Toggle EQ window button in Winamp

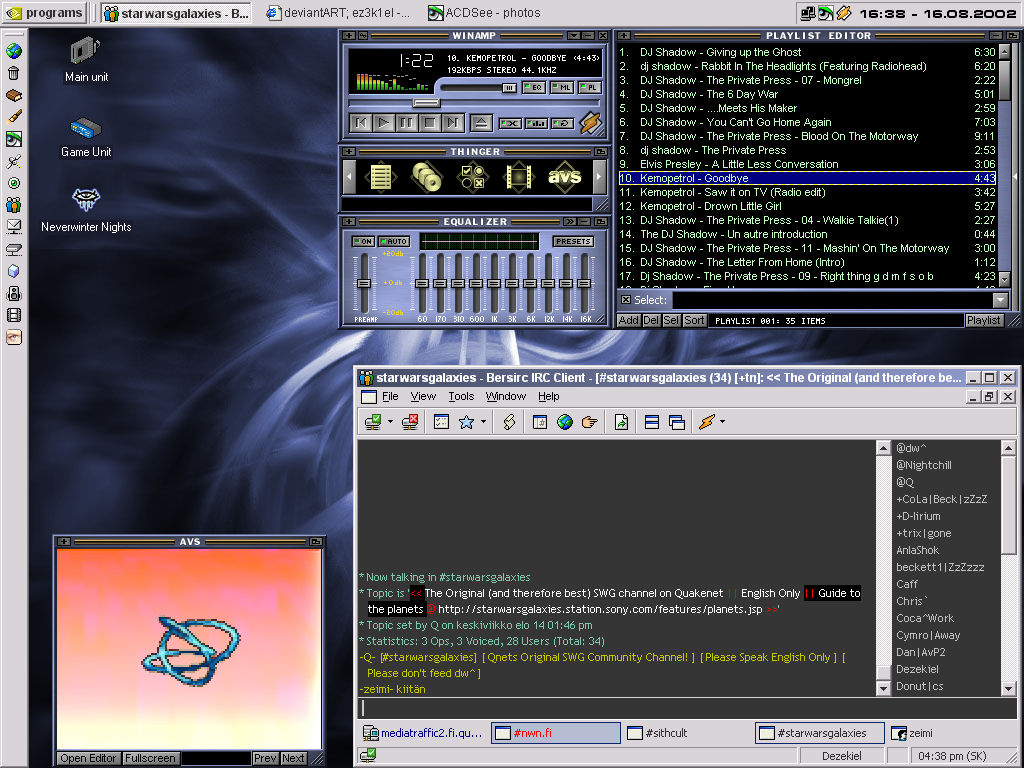point(534,88)
